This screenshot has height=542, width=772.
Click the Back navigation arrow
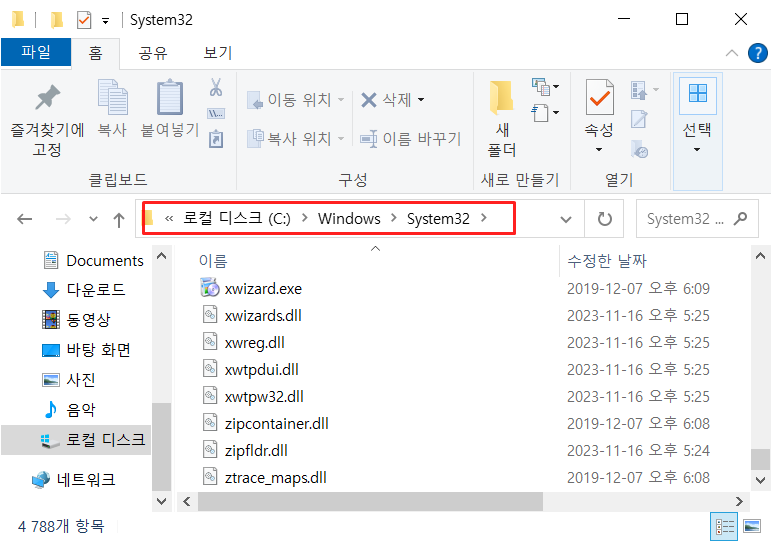[x=25, y=219]
